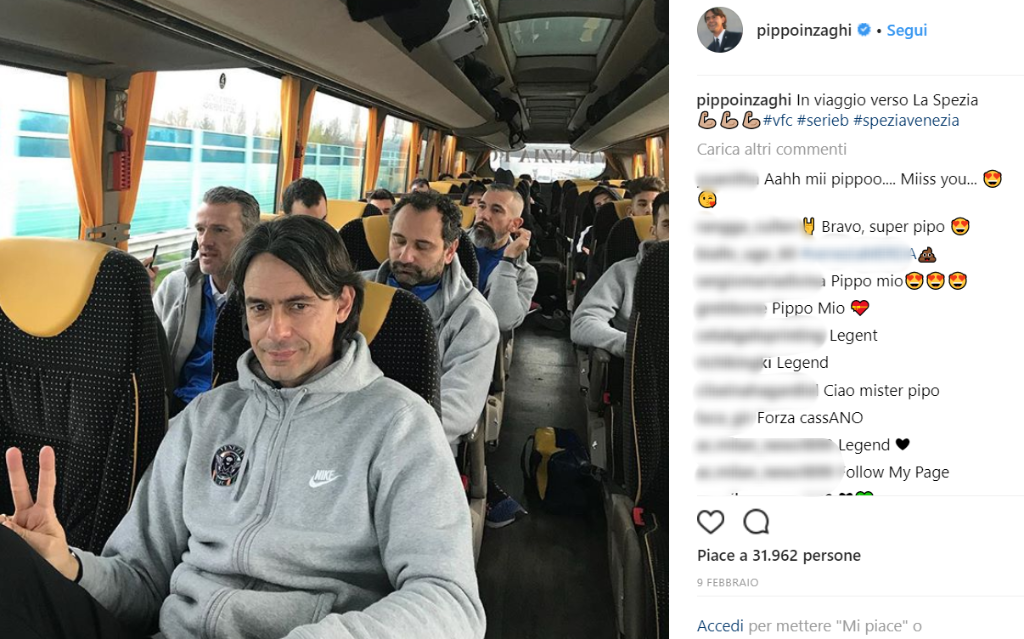1024x639 pixels.
Task: Open the #vfc hashtag
Action: 778,120
